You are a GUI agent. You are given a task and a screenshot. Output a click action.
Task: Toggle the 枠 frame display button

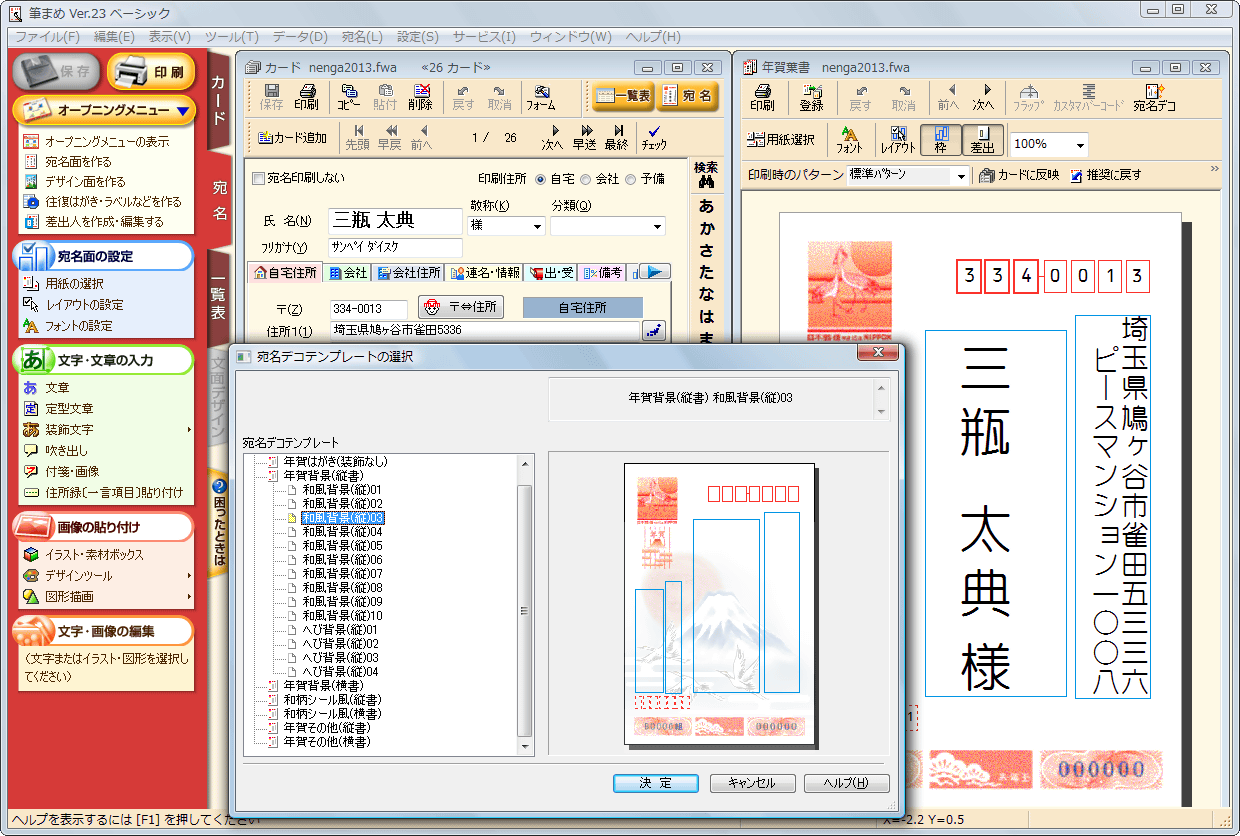point(941,141)
